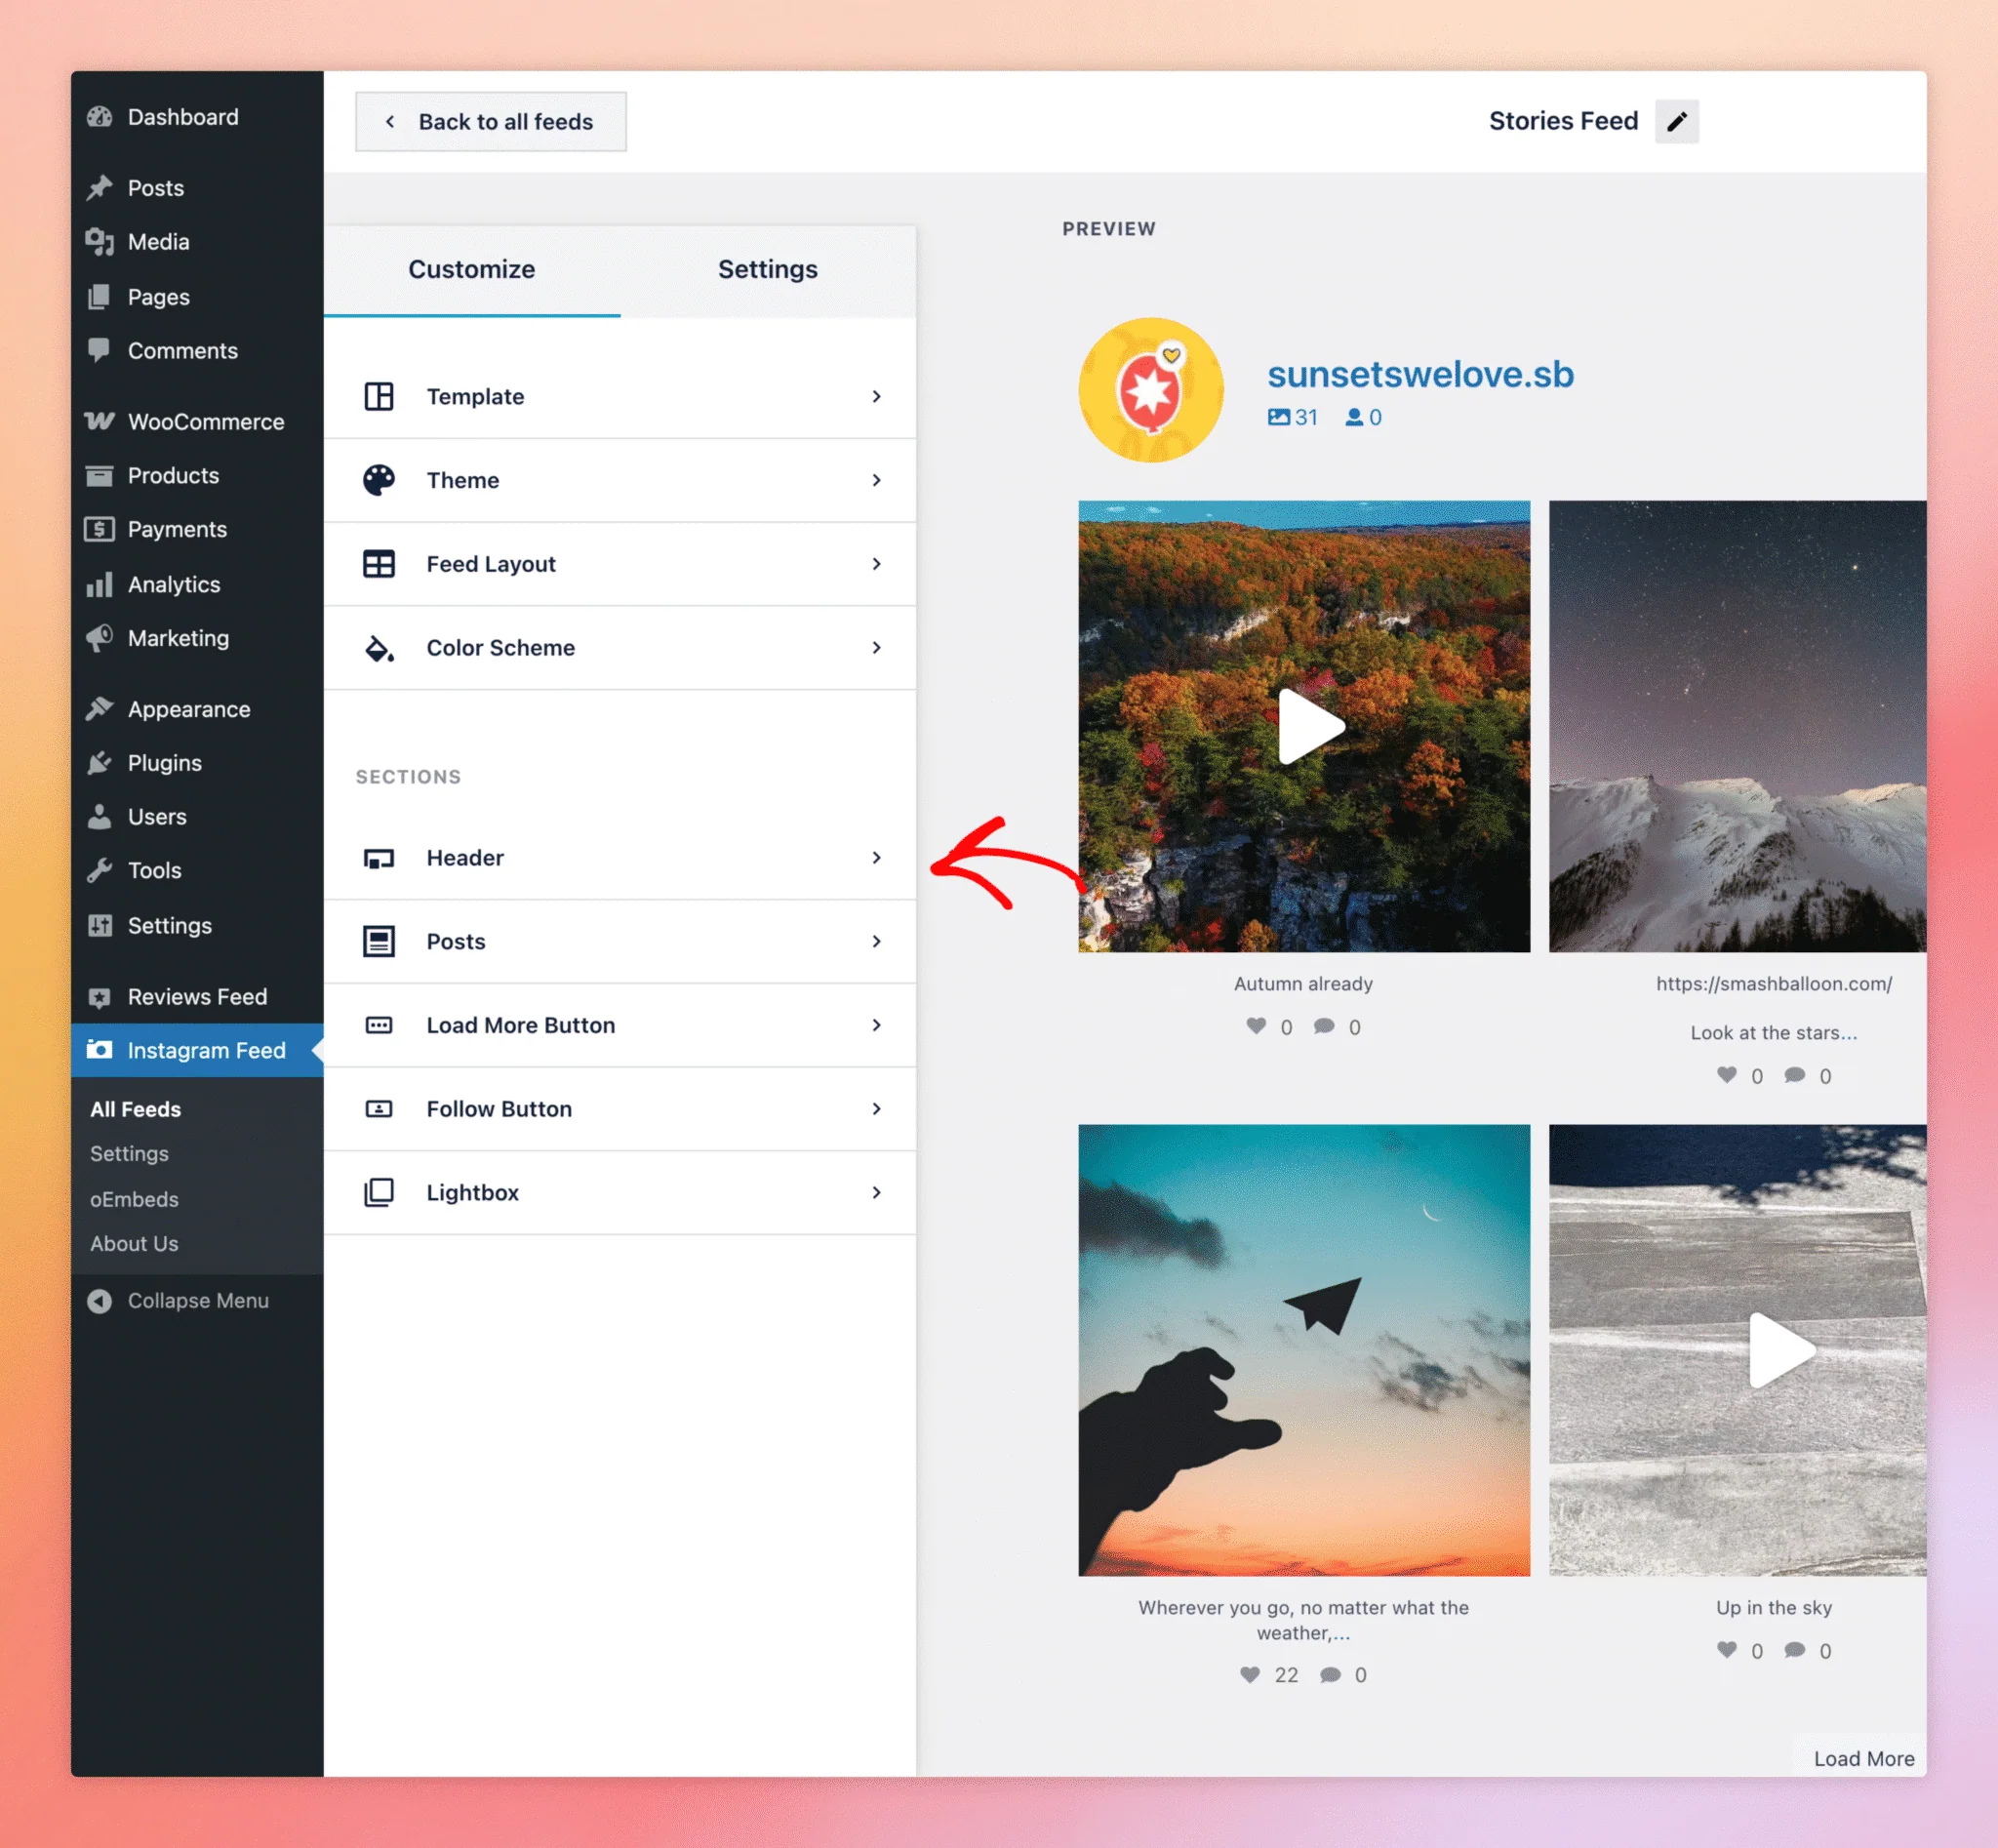The width and height of the screenshot is (1998, 1848).
Task: Expand the Color Scheme row chevron
Action: 876,648
